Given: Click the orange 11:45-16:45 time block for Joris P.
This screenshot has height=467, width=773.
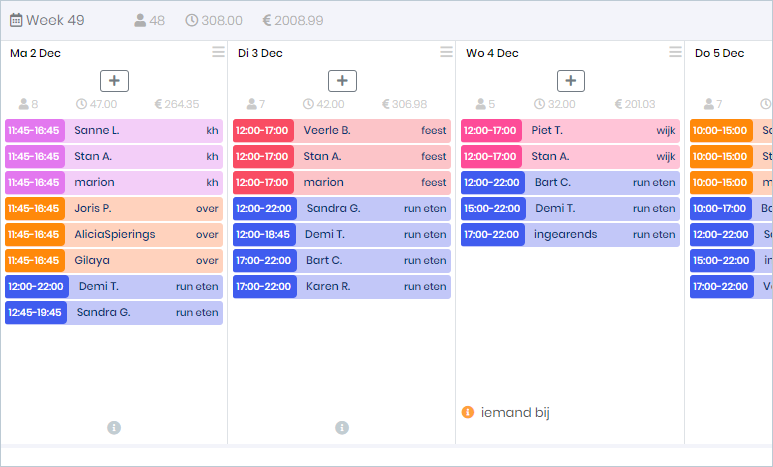Looking at the screenshot, I should pyautogui.click(x=34, y=208).
